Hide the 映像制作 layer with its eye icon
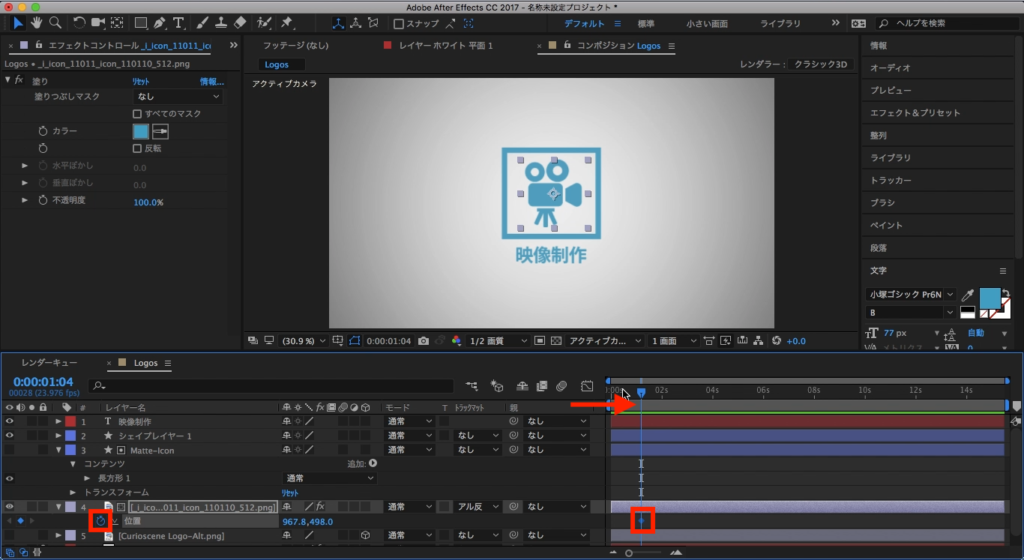Viewport: 1024px width, 560px height. [x=9, y=422]
